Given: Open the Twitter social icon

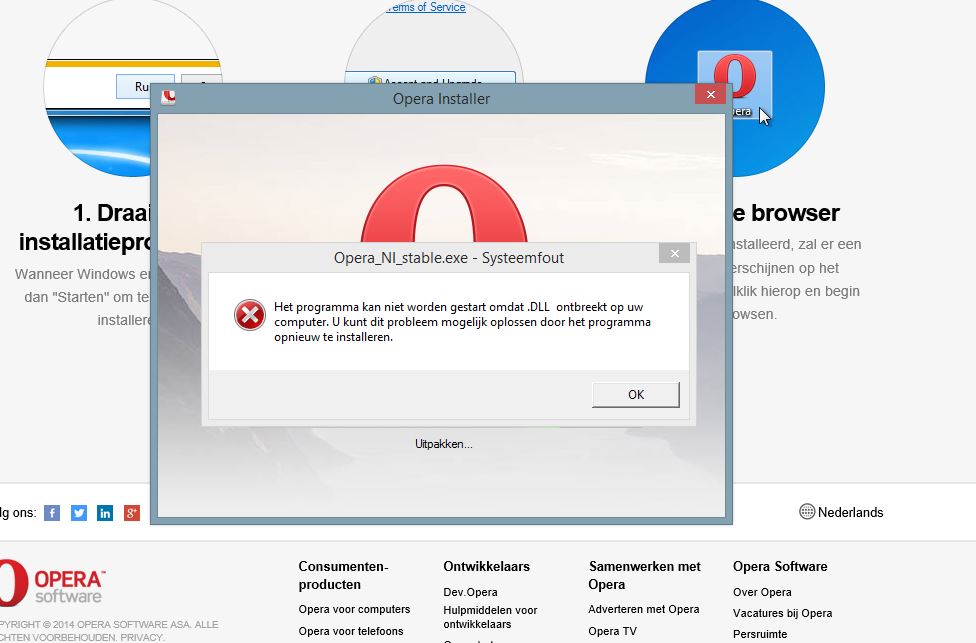Looking at the screenshot, I should click(79, 513).
